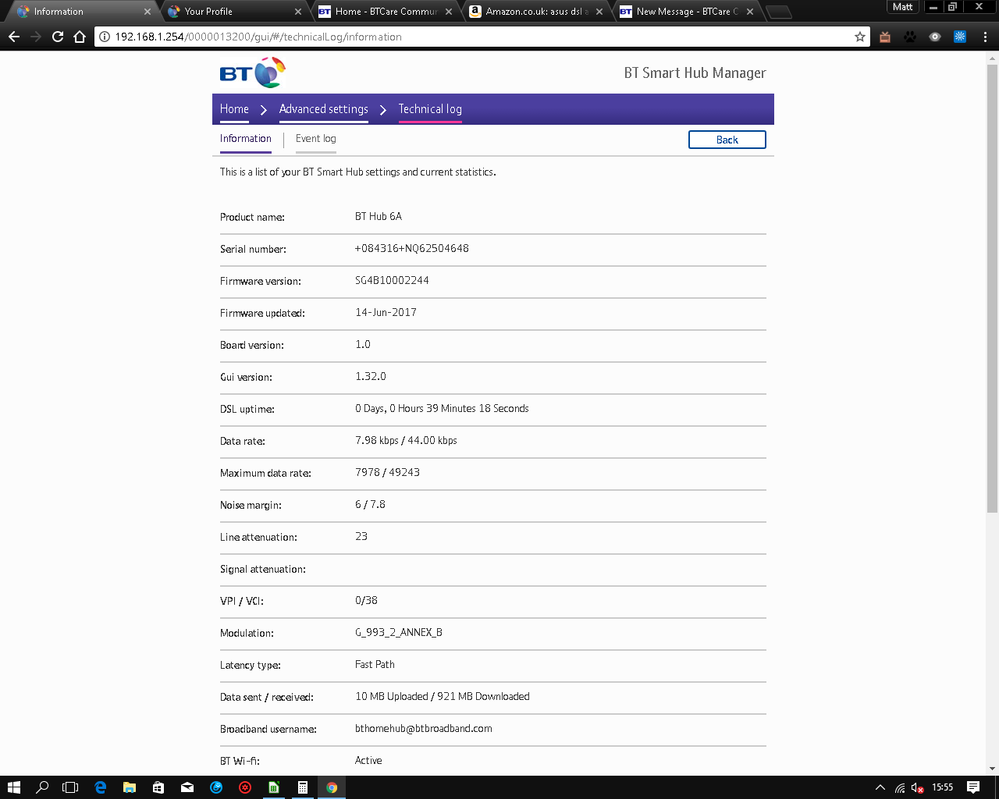Show hidden system tray icons
The height and width of the screenshot is (799, 999).
tap(880, 788)
